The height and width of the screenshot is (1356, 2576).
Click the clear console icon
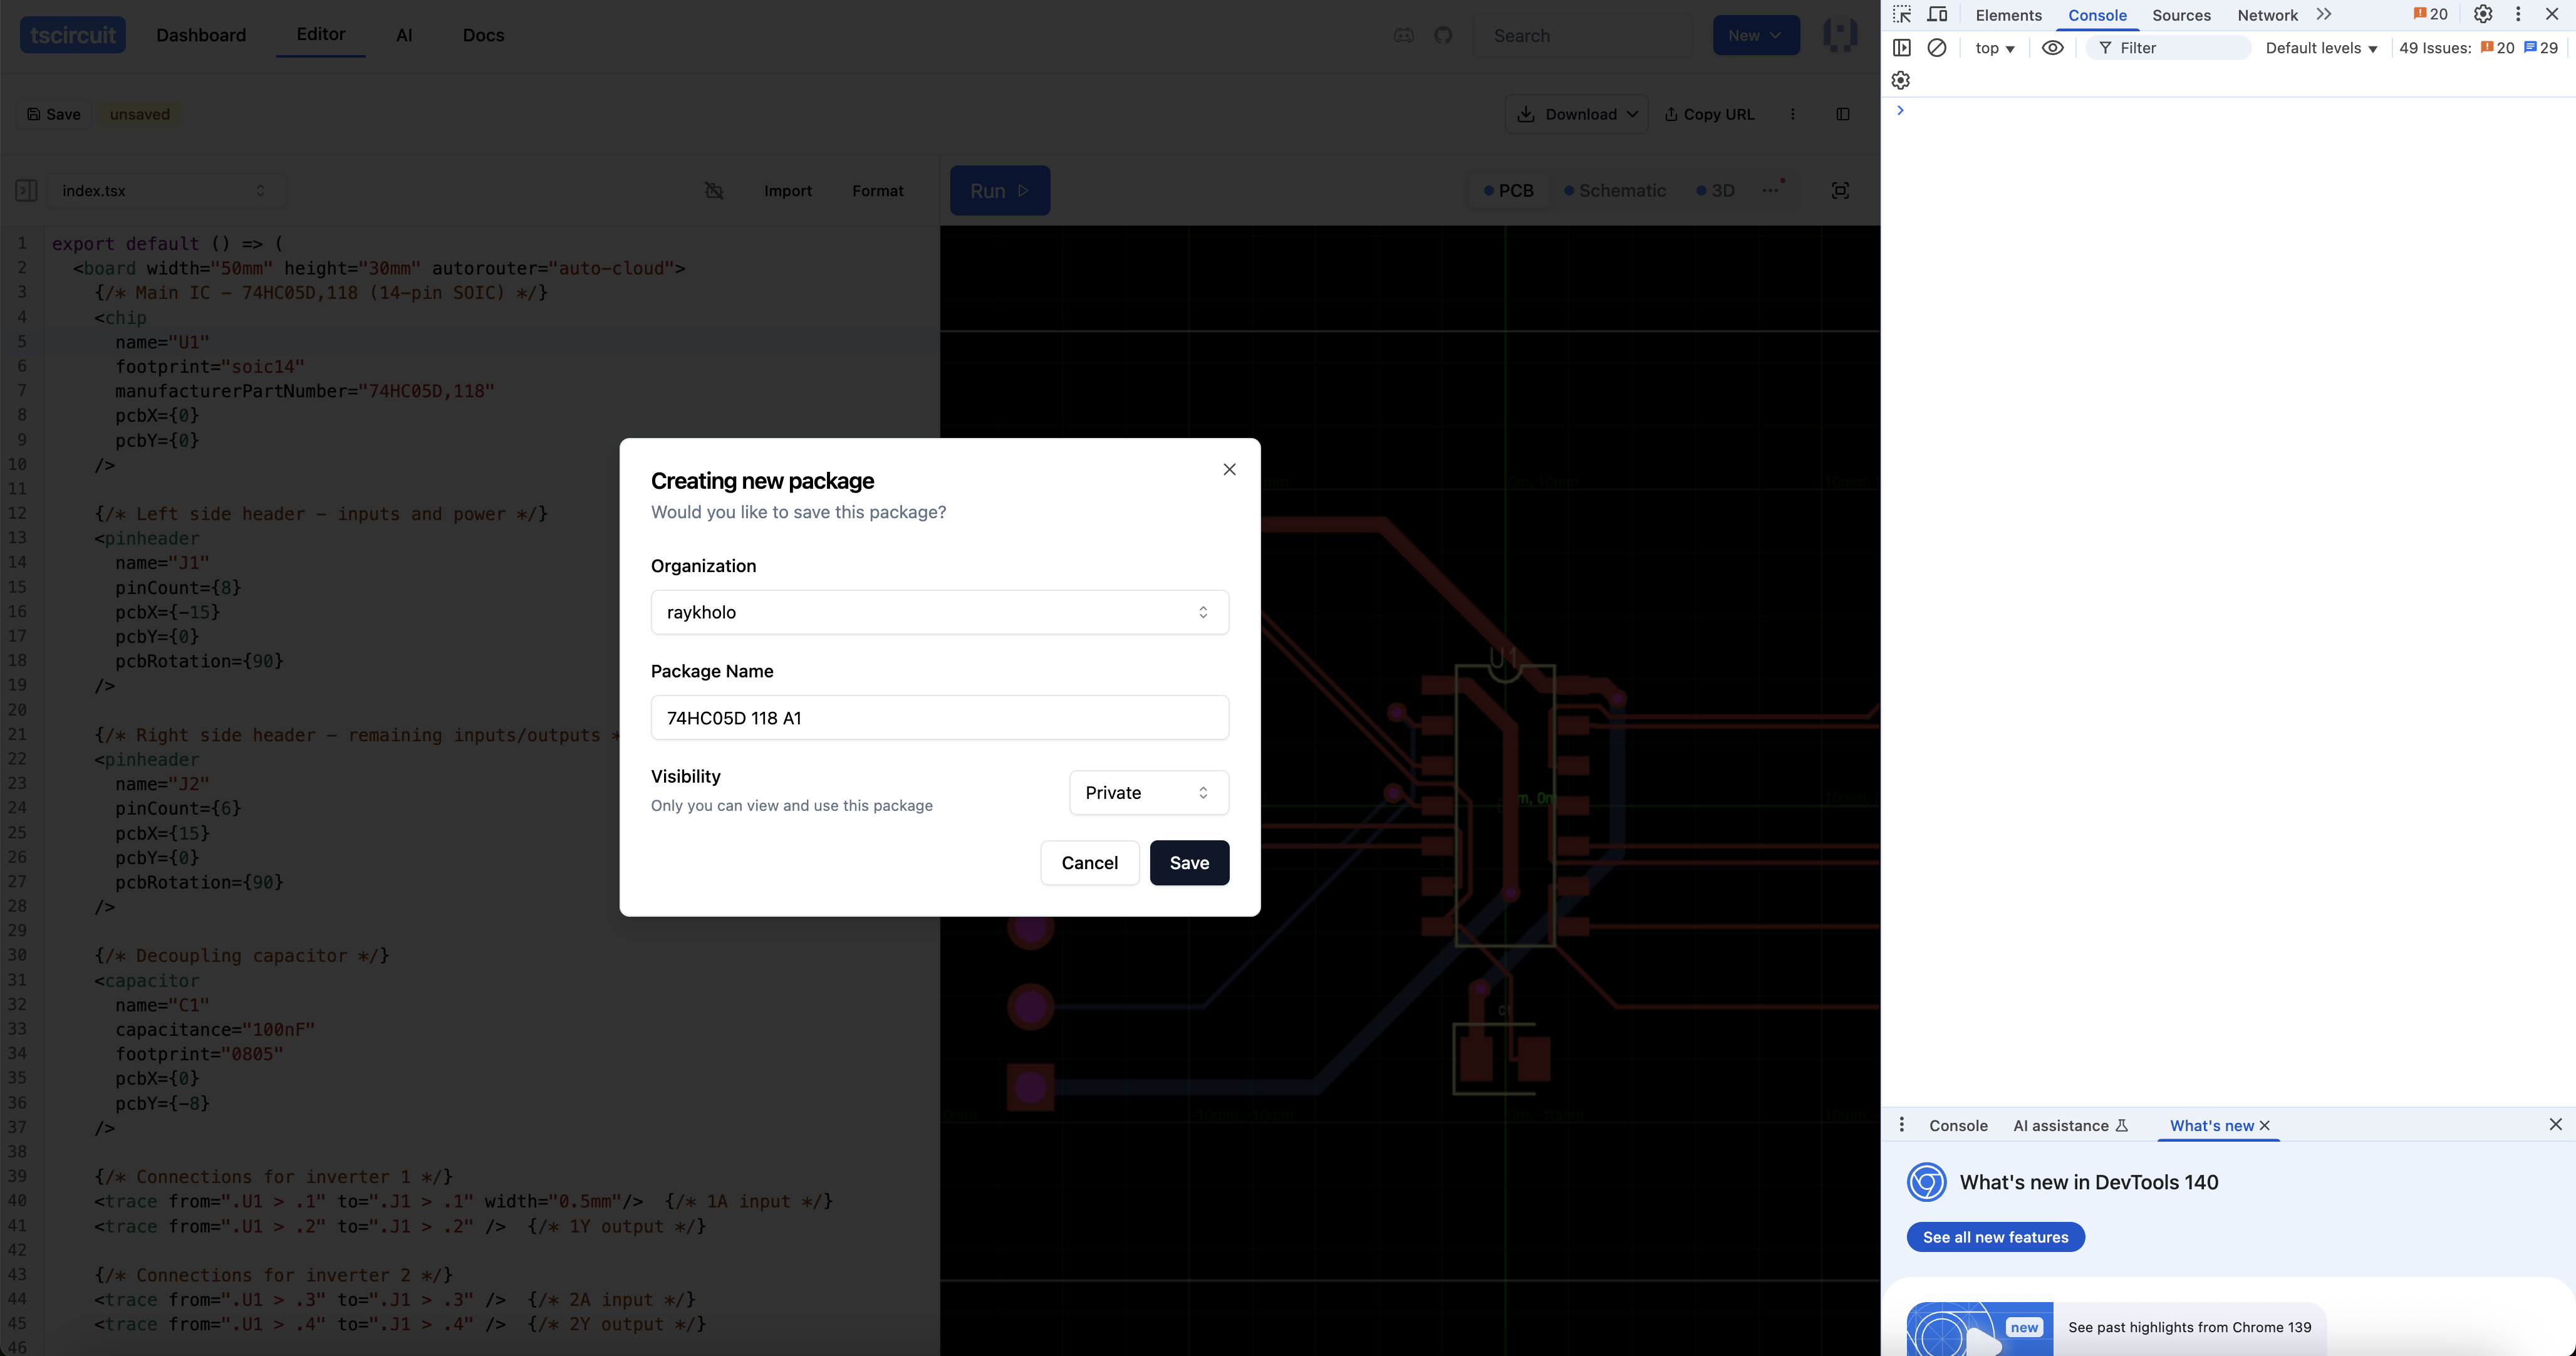(x=1937, y=48)
